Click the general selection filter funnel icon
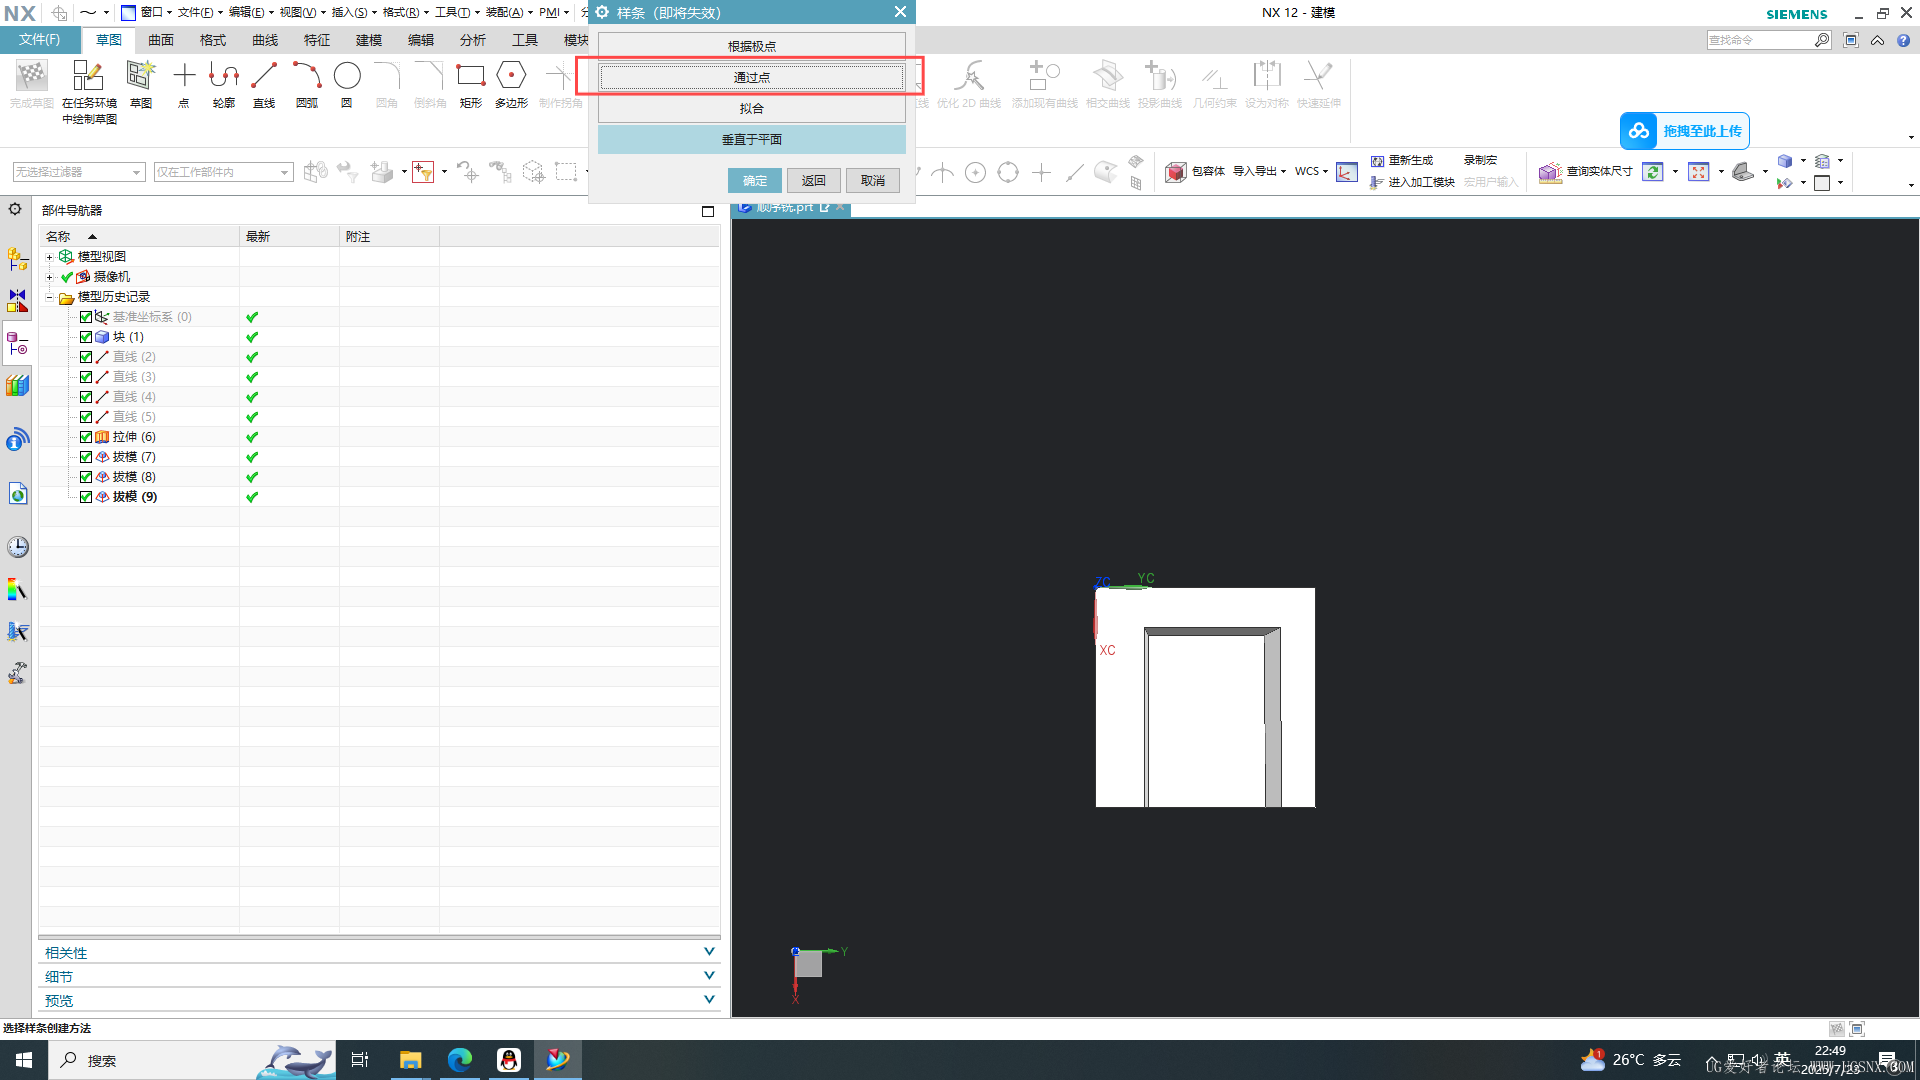 tap(423, 172)
